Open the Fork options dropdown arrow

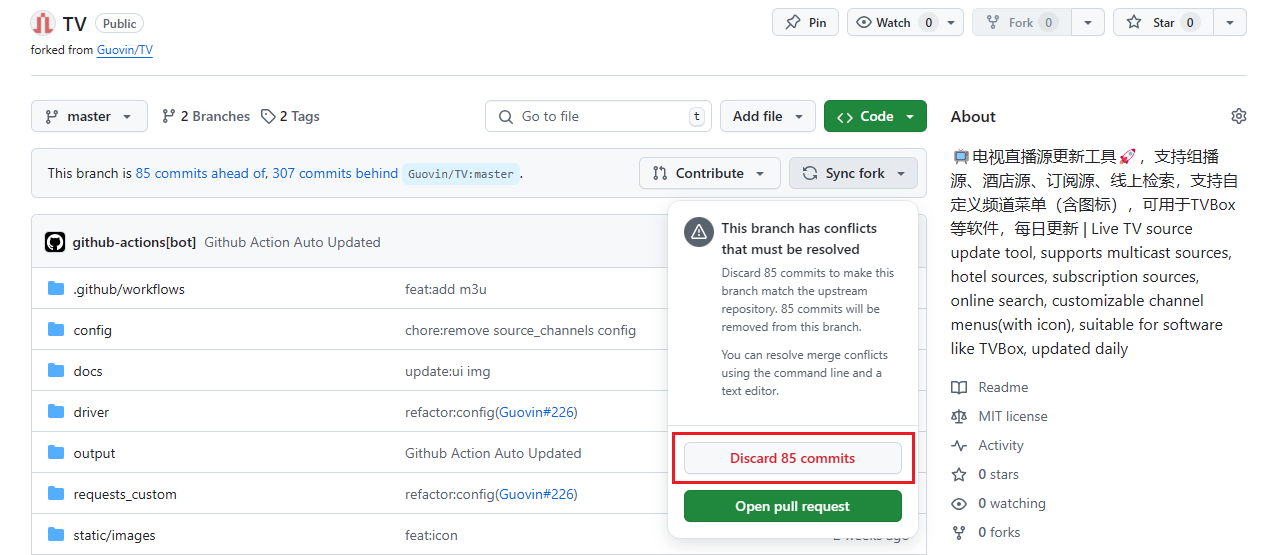point(1088,22)
